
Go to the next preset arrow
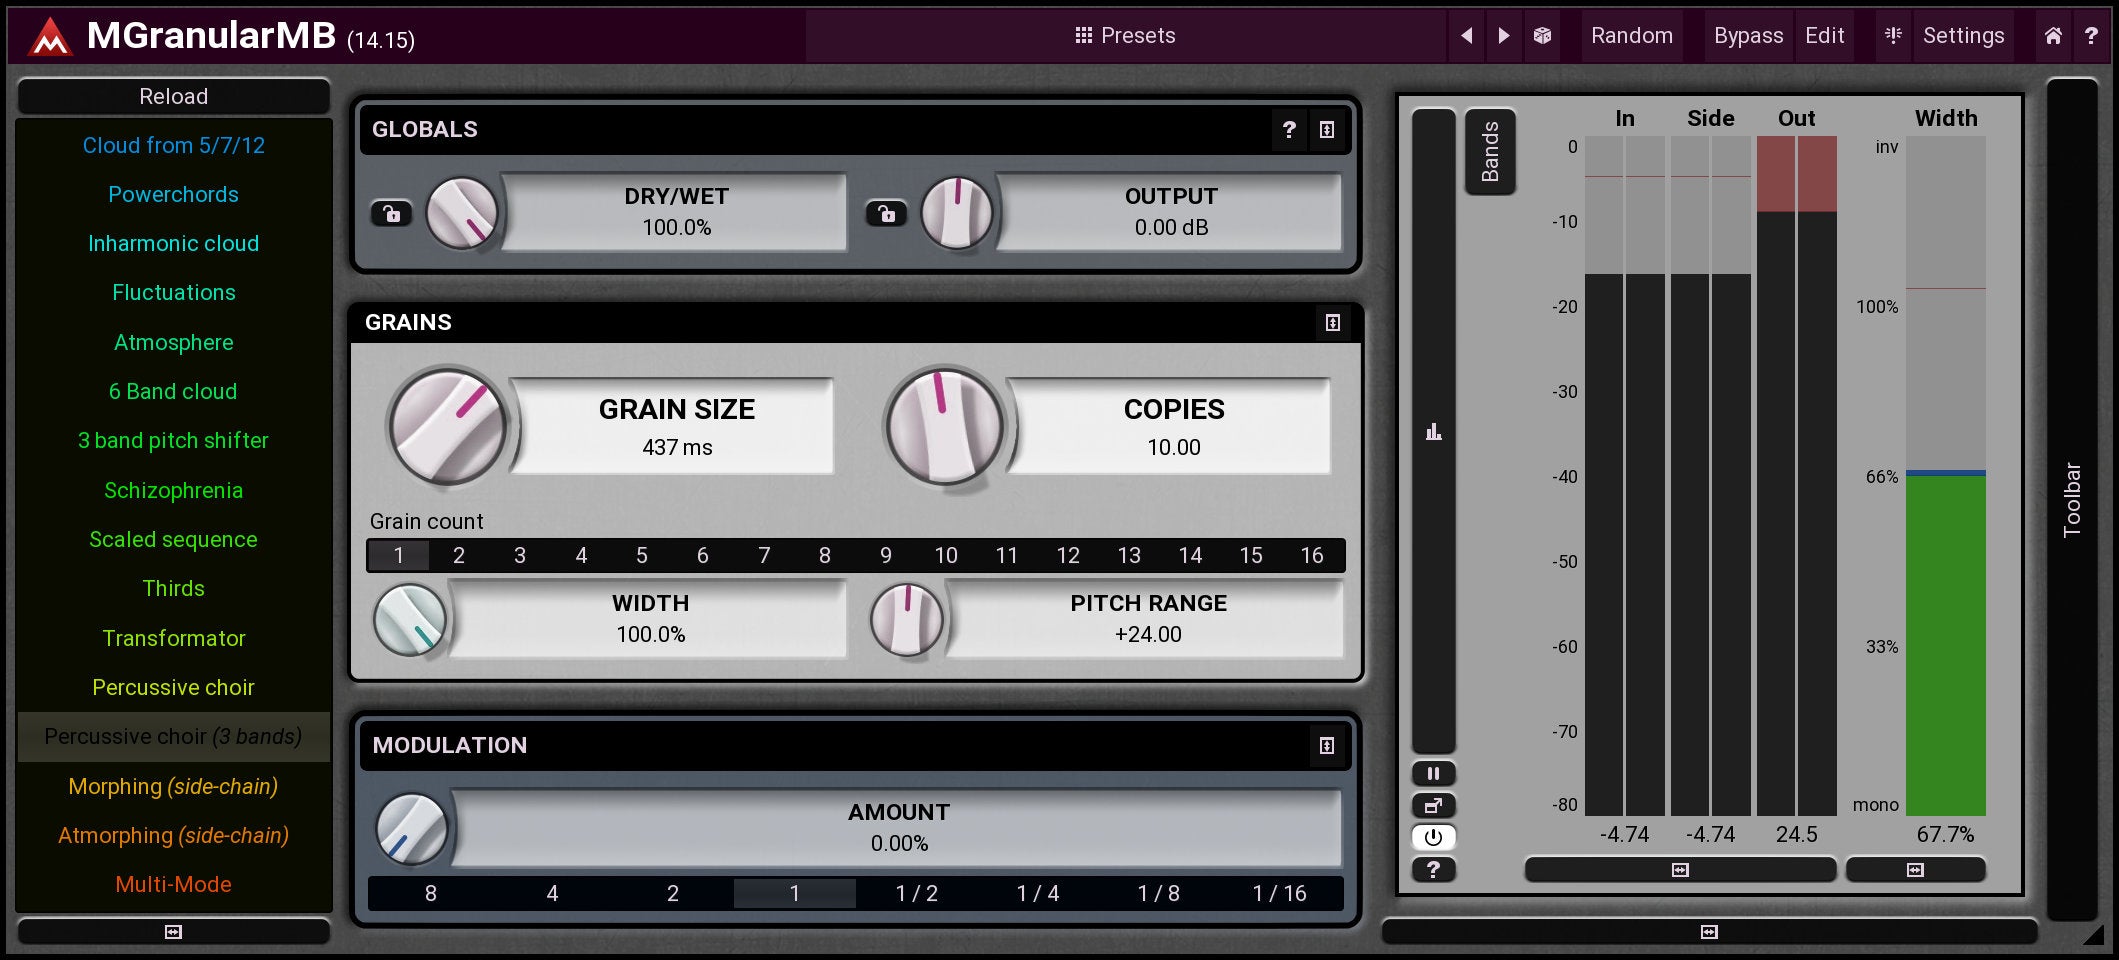pyautogui.click(x=1503, y=36)
